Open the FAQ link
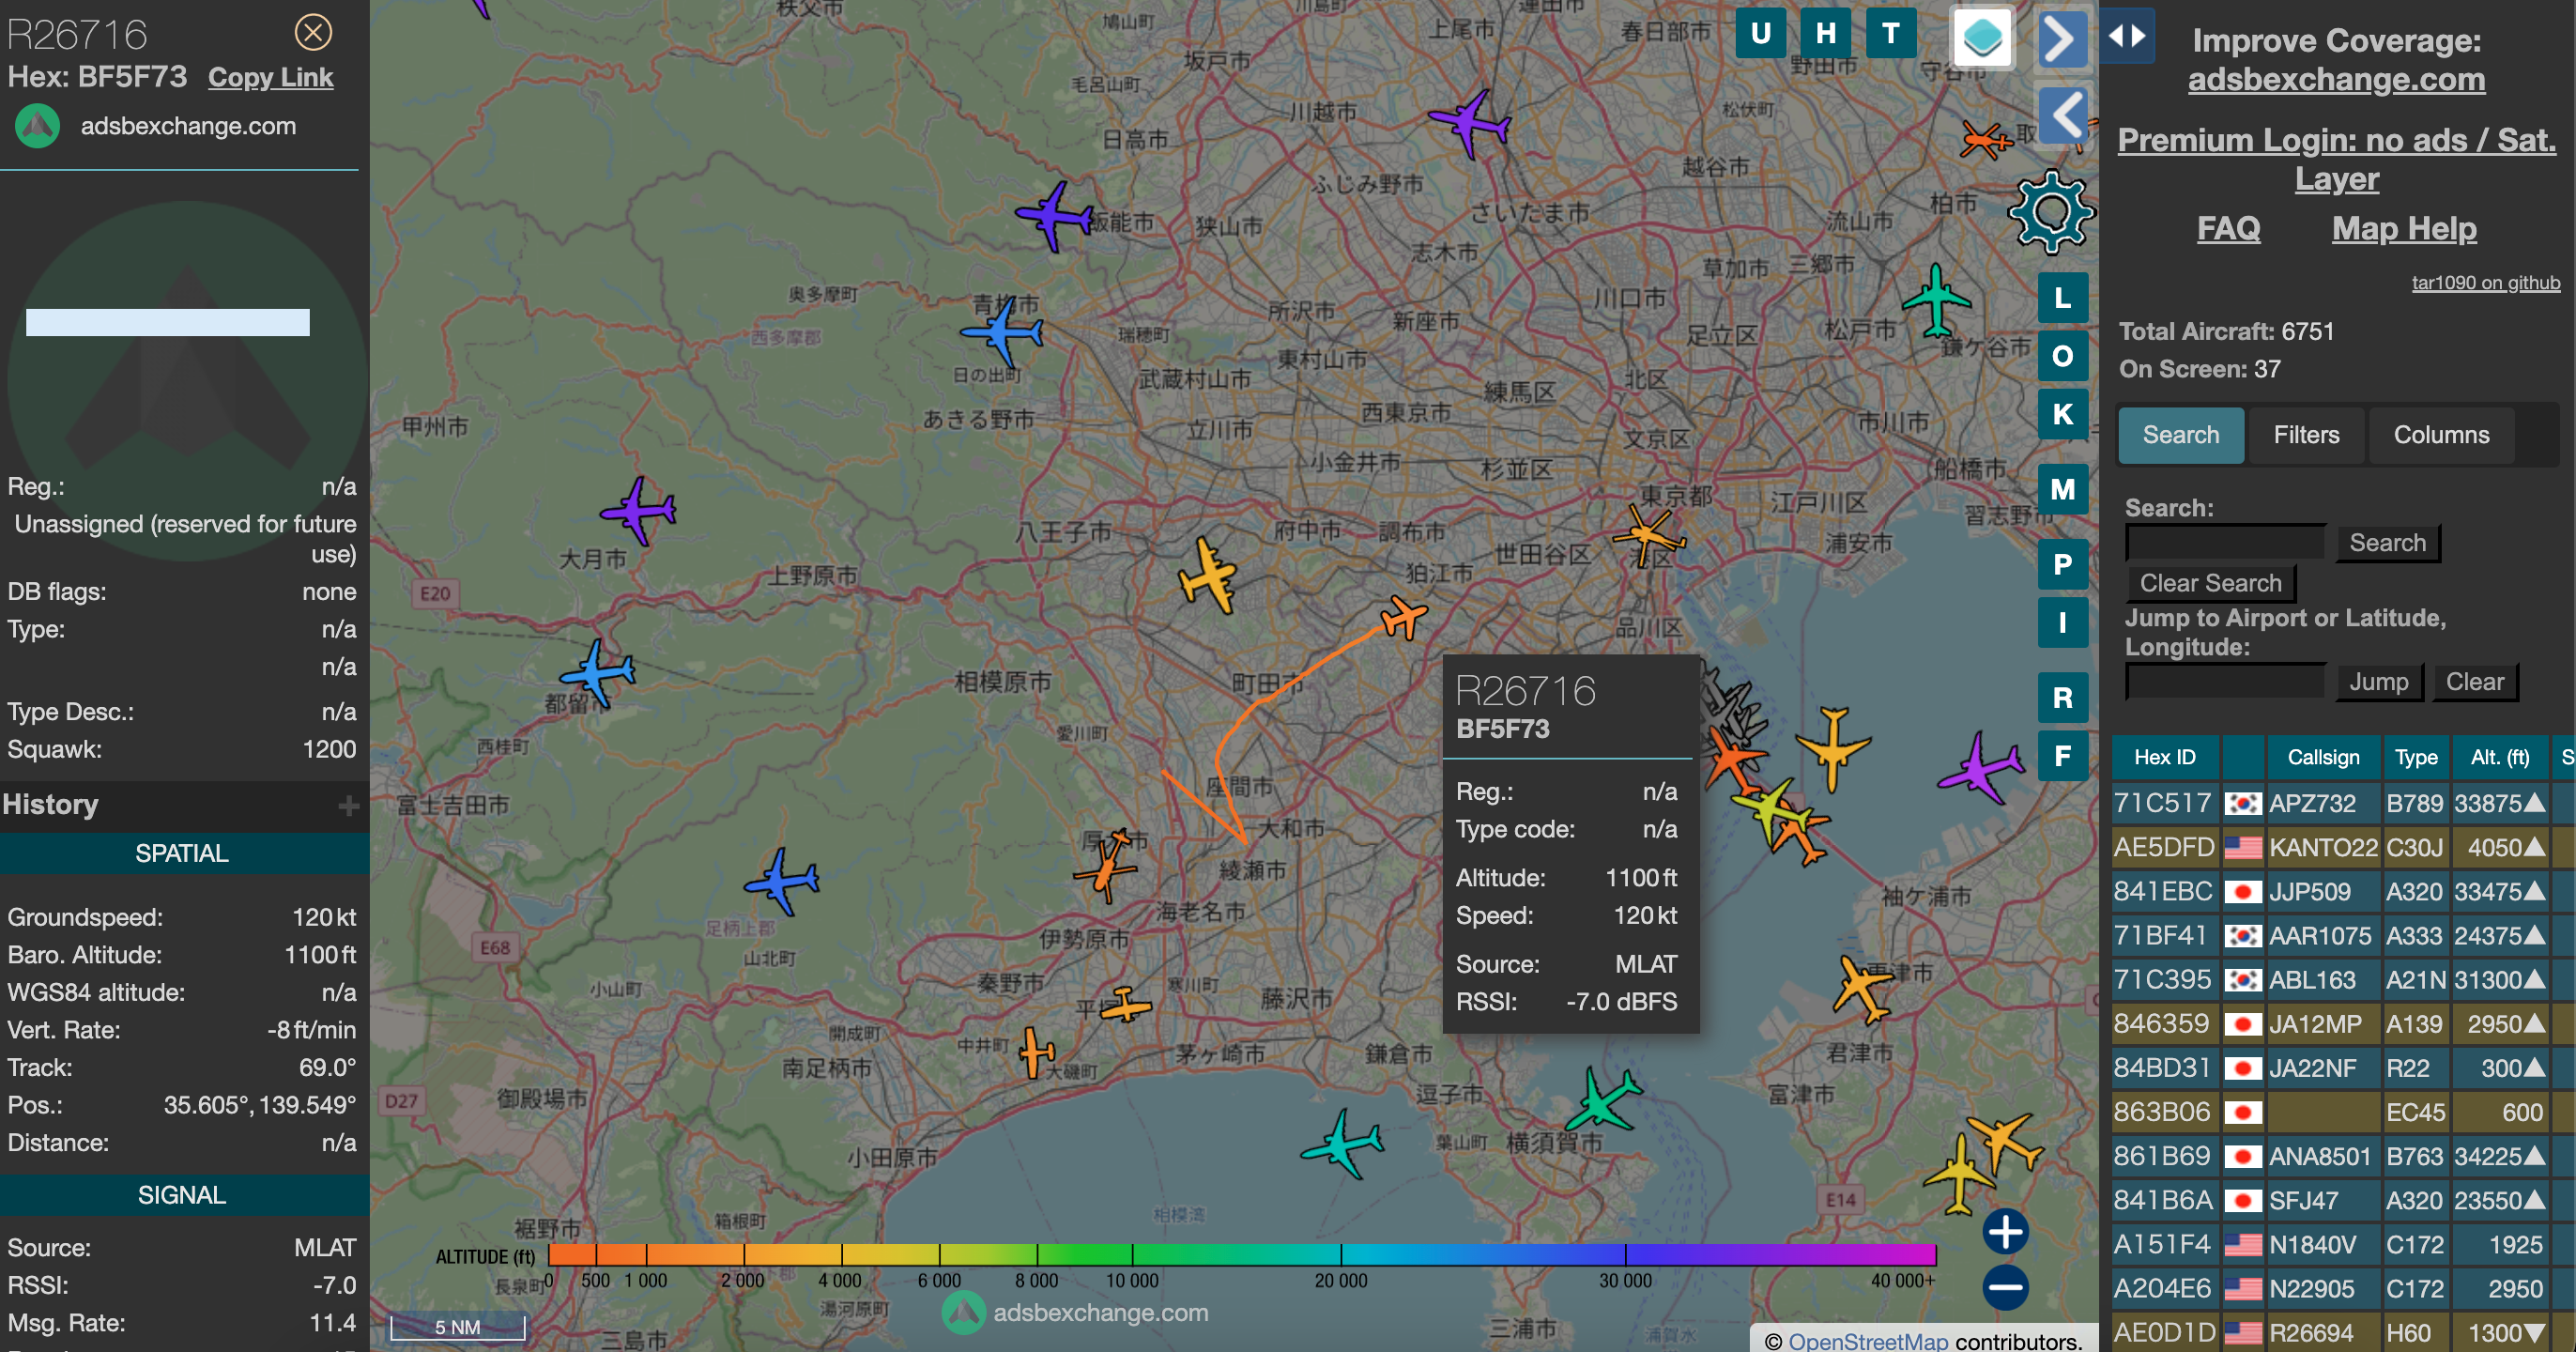The width and height of the screenshot is (2576, 1352). (2228, 229)
